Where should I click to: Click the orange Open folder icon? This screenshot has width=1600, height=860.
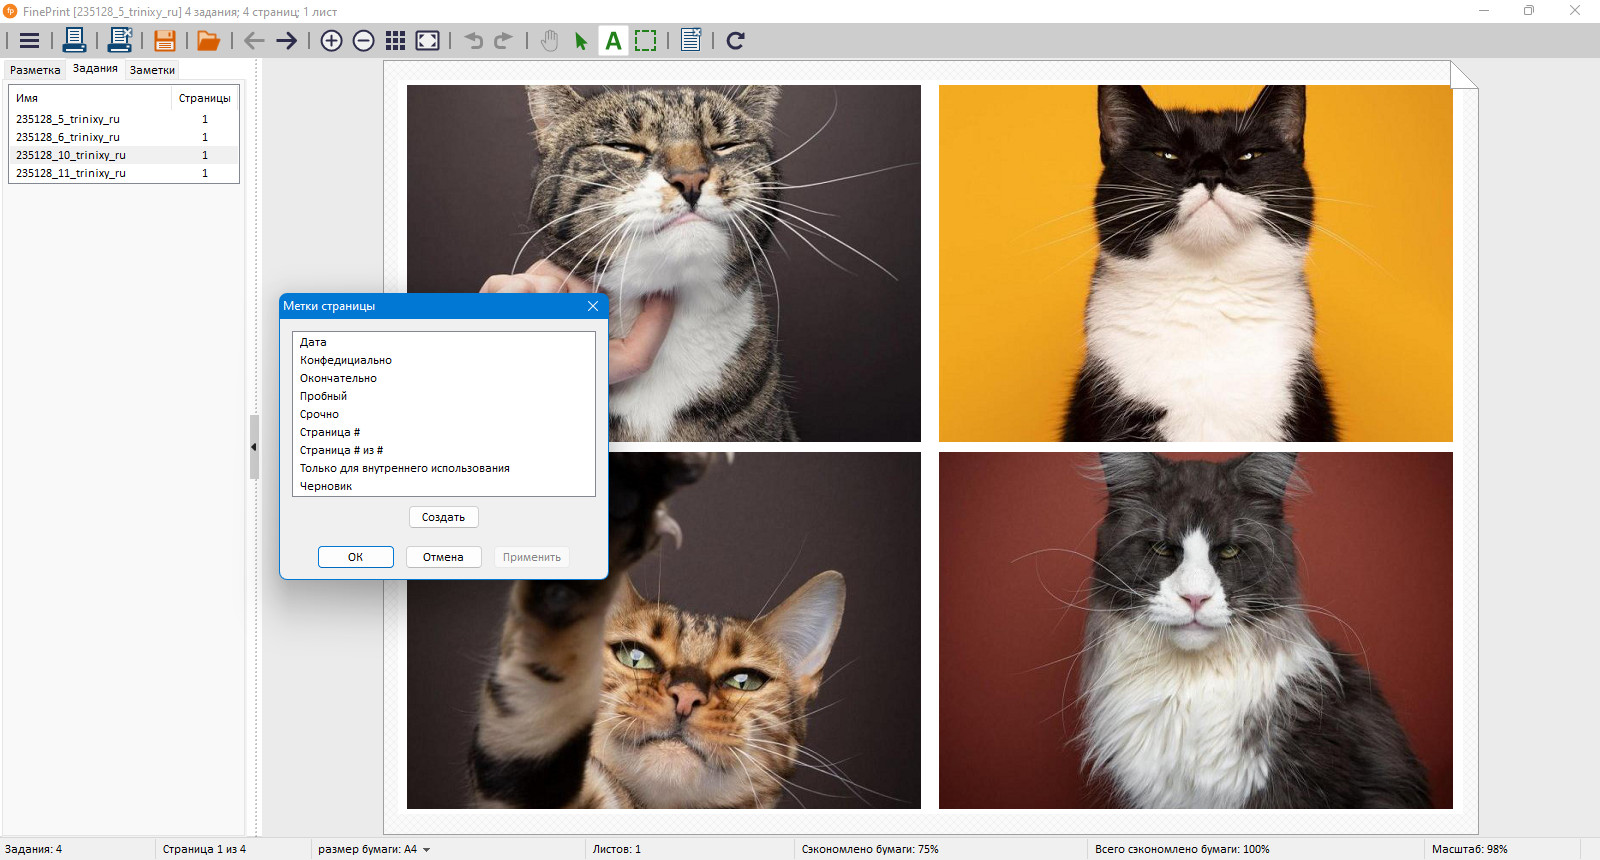coord(208,41)
